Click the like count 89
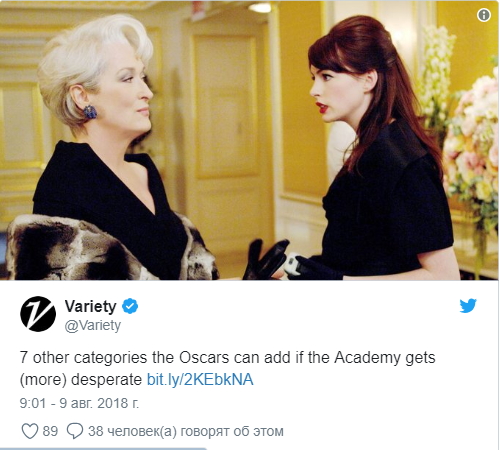500x450 pixels. [x=50, y=431]
